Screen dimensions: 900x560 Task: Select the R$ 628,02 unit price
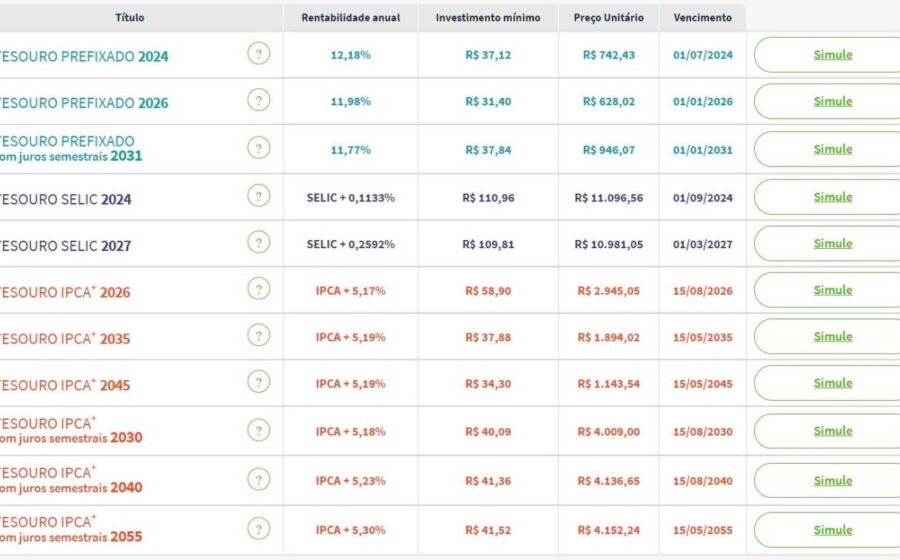pyautogui.click(x=608, y=102)
